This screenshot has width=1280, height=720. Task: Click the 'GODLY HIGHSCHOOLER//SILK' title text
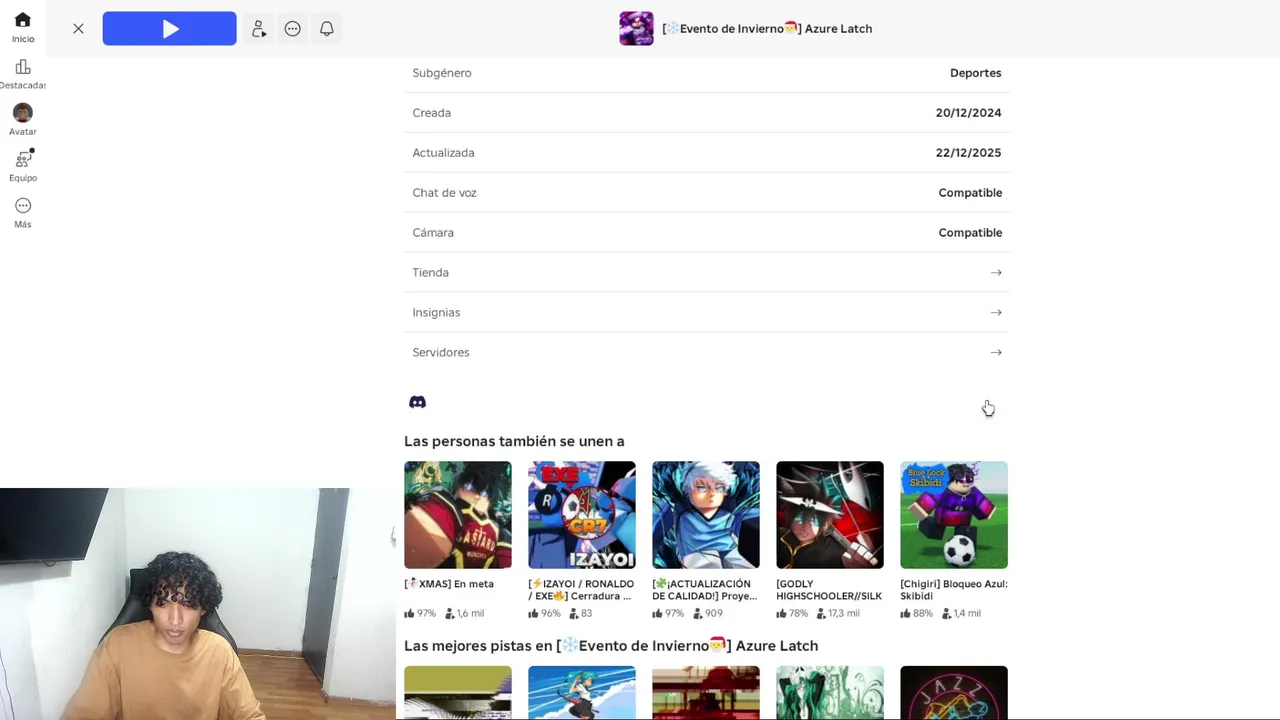pos(829,590)
